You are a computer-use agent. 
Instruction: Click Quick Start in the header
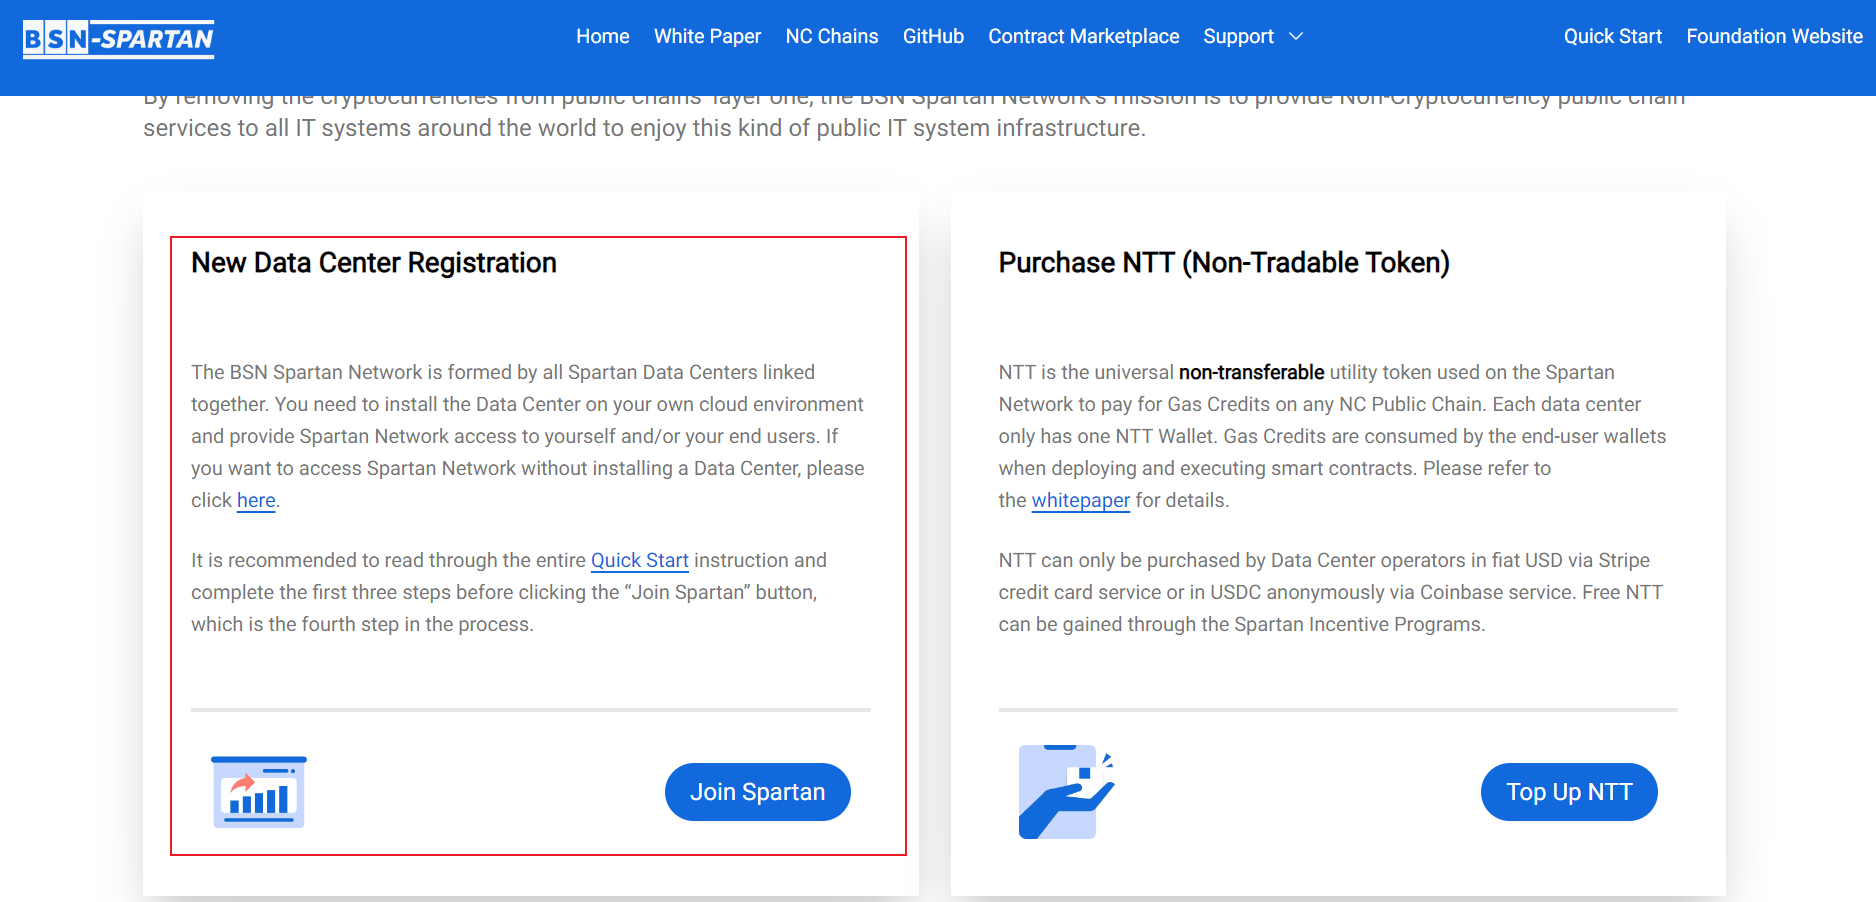pos(1612,37)
